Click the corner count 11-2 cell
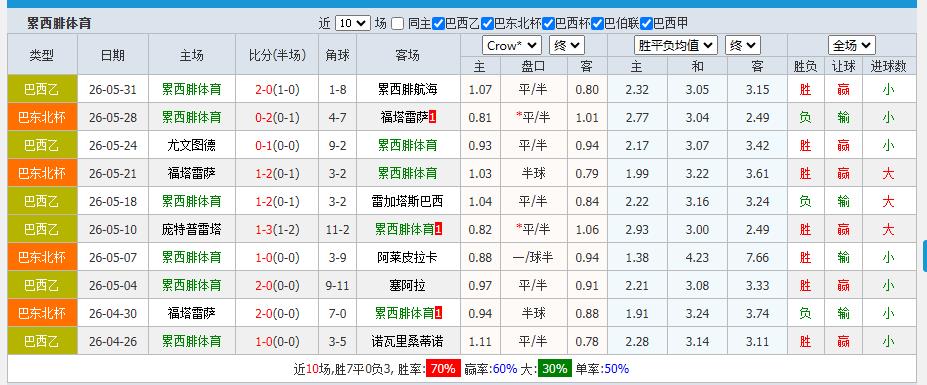Viewport: 927px width, 385px height. [338, 229]
